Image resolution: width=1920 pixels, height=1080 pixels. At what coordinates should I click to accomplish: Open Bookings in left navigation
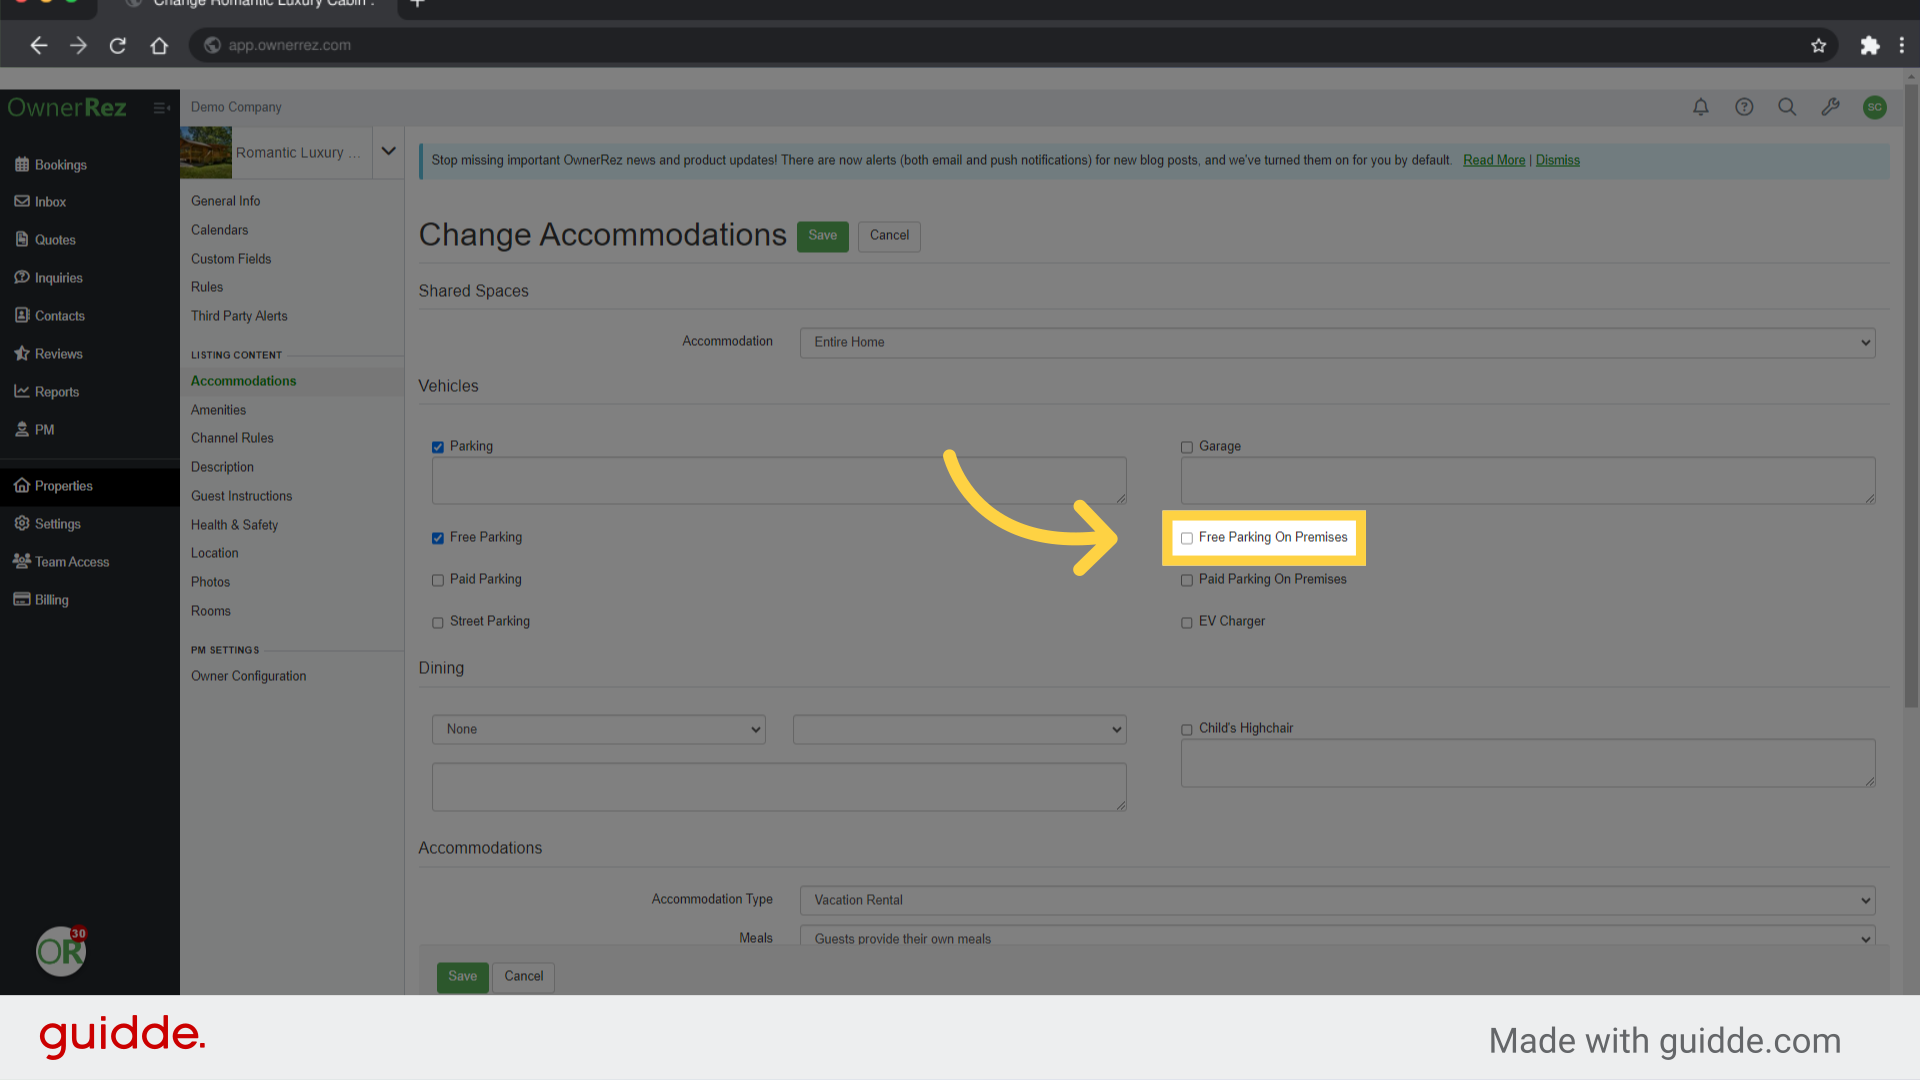60,165
